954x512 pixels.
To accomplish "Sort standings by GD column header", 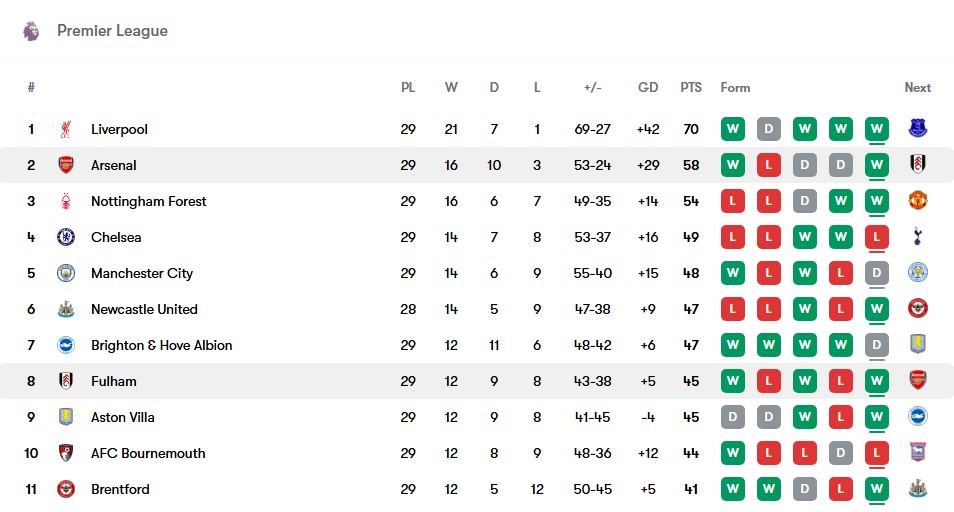I will 648,88.
